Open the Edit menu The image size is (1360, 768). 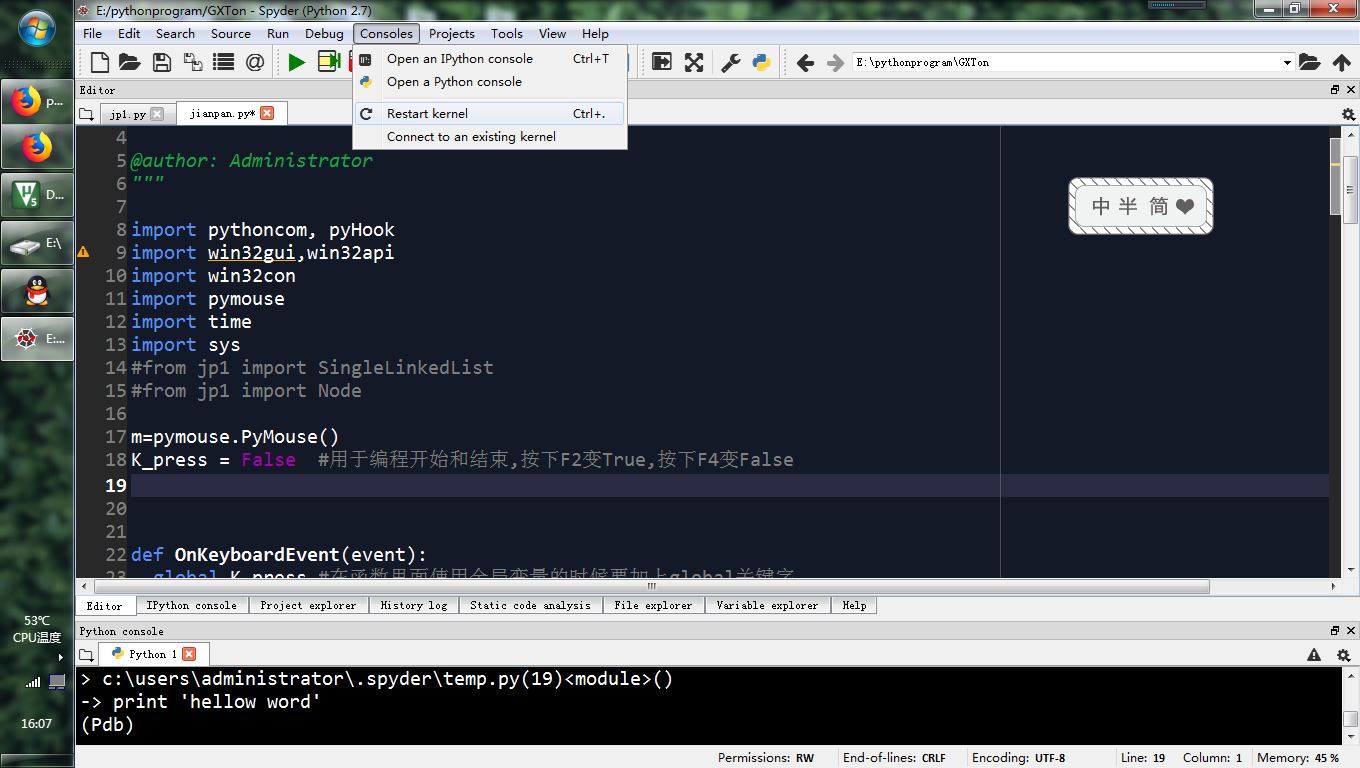pos(129,33)
